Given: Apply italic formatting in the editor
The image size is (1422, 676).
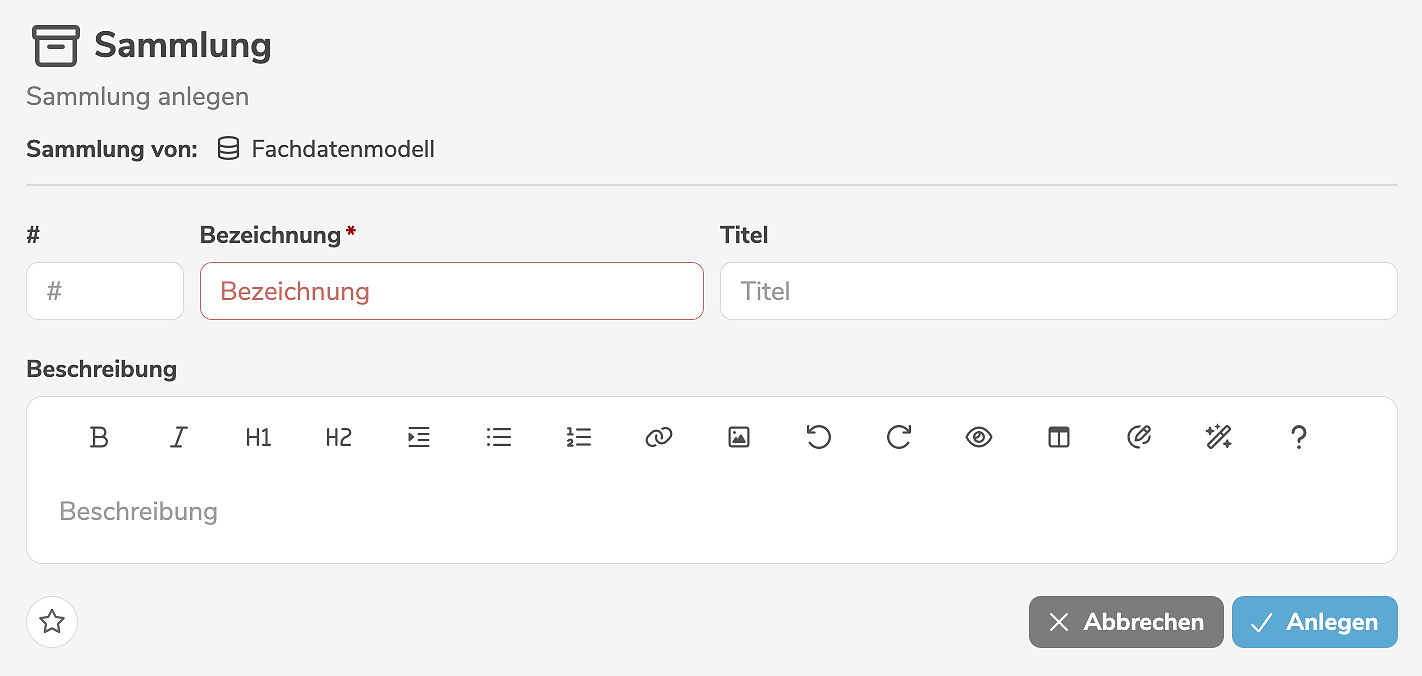Looking at the screenshot, I should click(x=179, y=437).
